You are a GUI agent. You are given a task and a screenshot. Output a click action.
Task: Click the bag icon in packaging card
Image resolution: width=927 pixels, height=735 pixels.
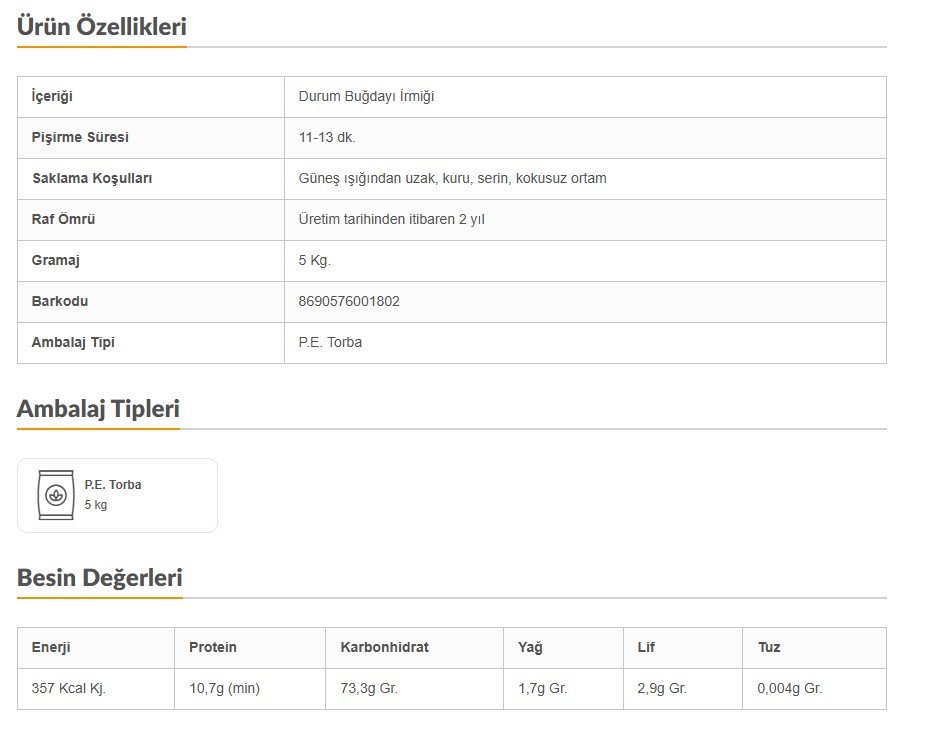click(x=55, y=494)
